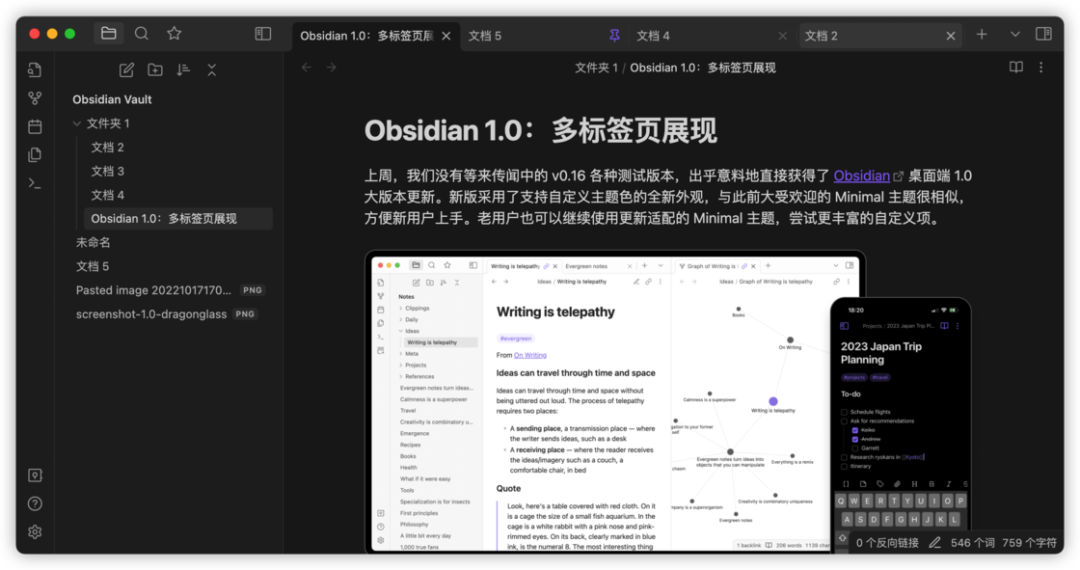Change sort order icon in file explorer

pyautogui.click(x=183, y=70)
